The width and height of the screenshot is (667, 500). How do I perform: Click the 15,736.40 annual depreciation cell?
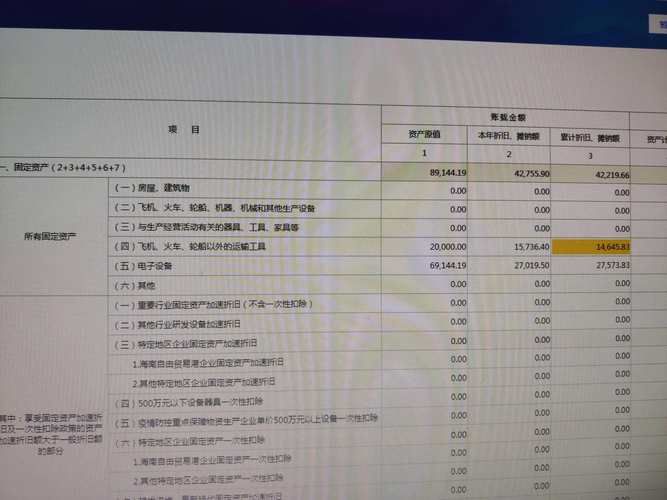pos(509,247)
